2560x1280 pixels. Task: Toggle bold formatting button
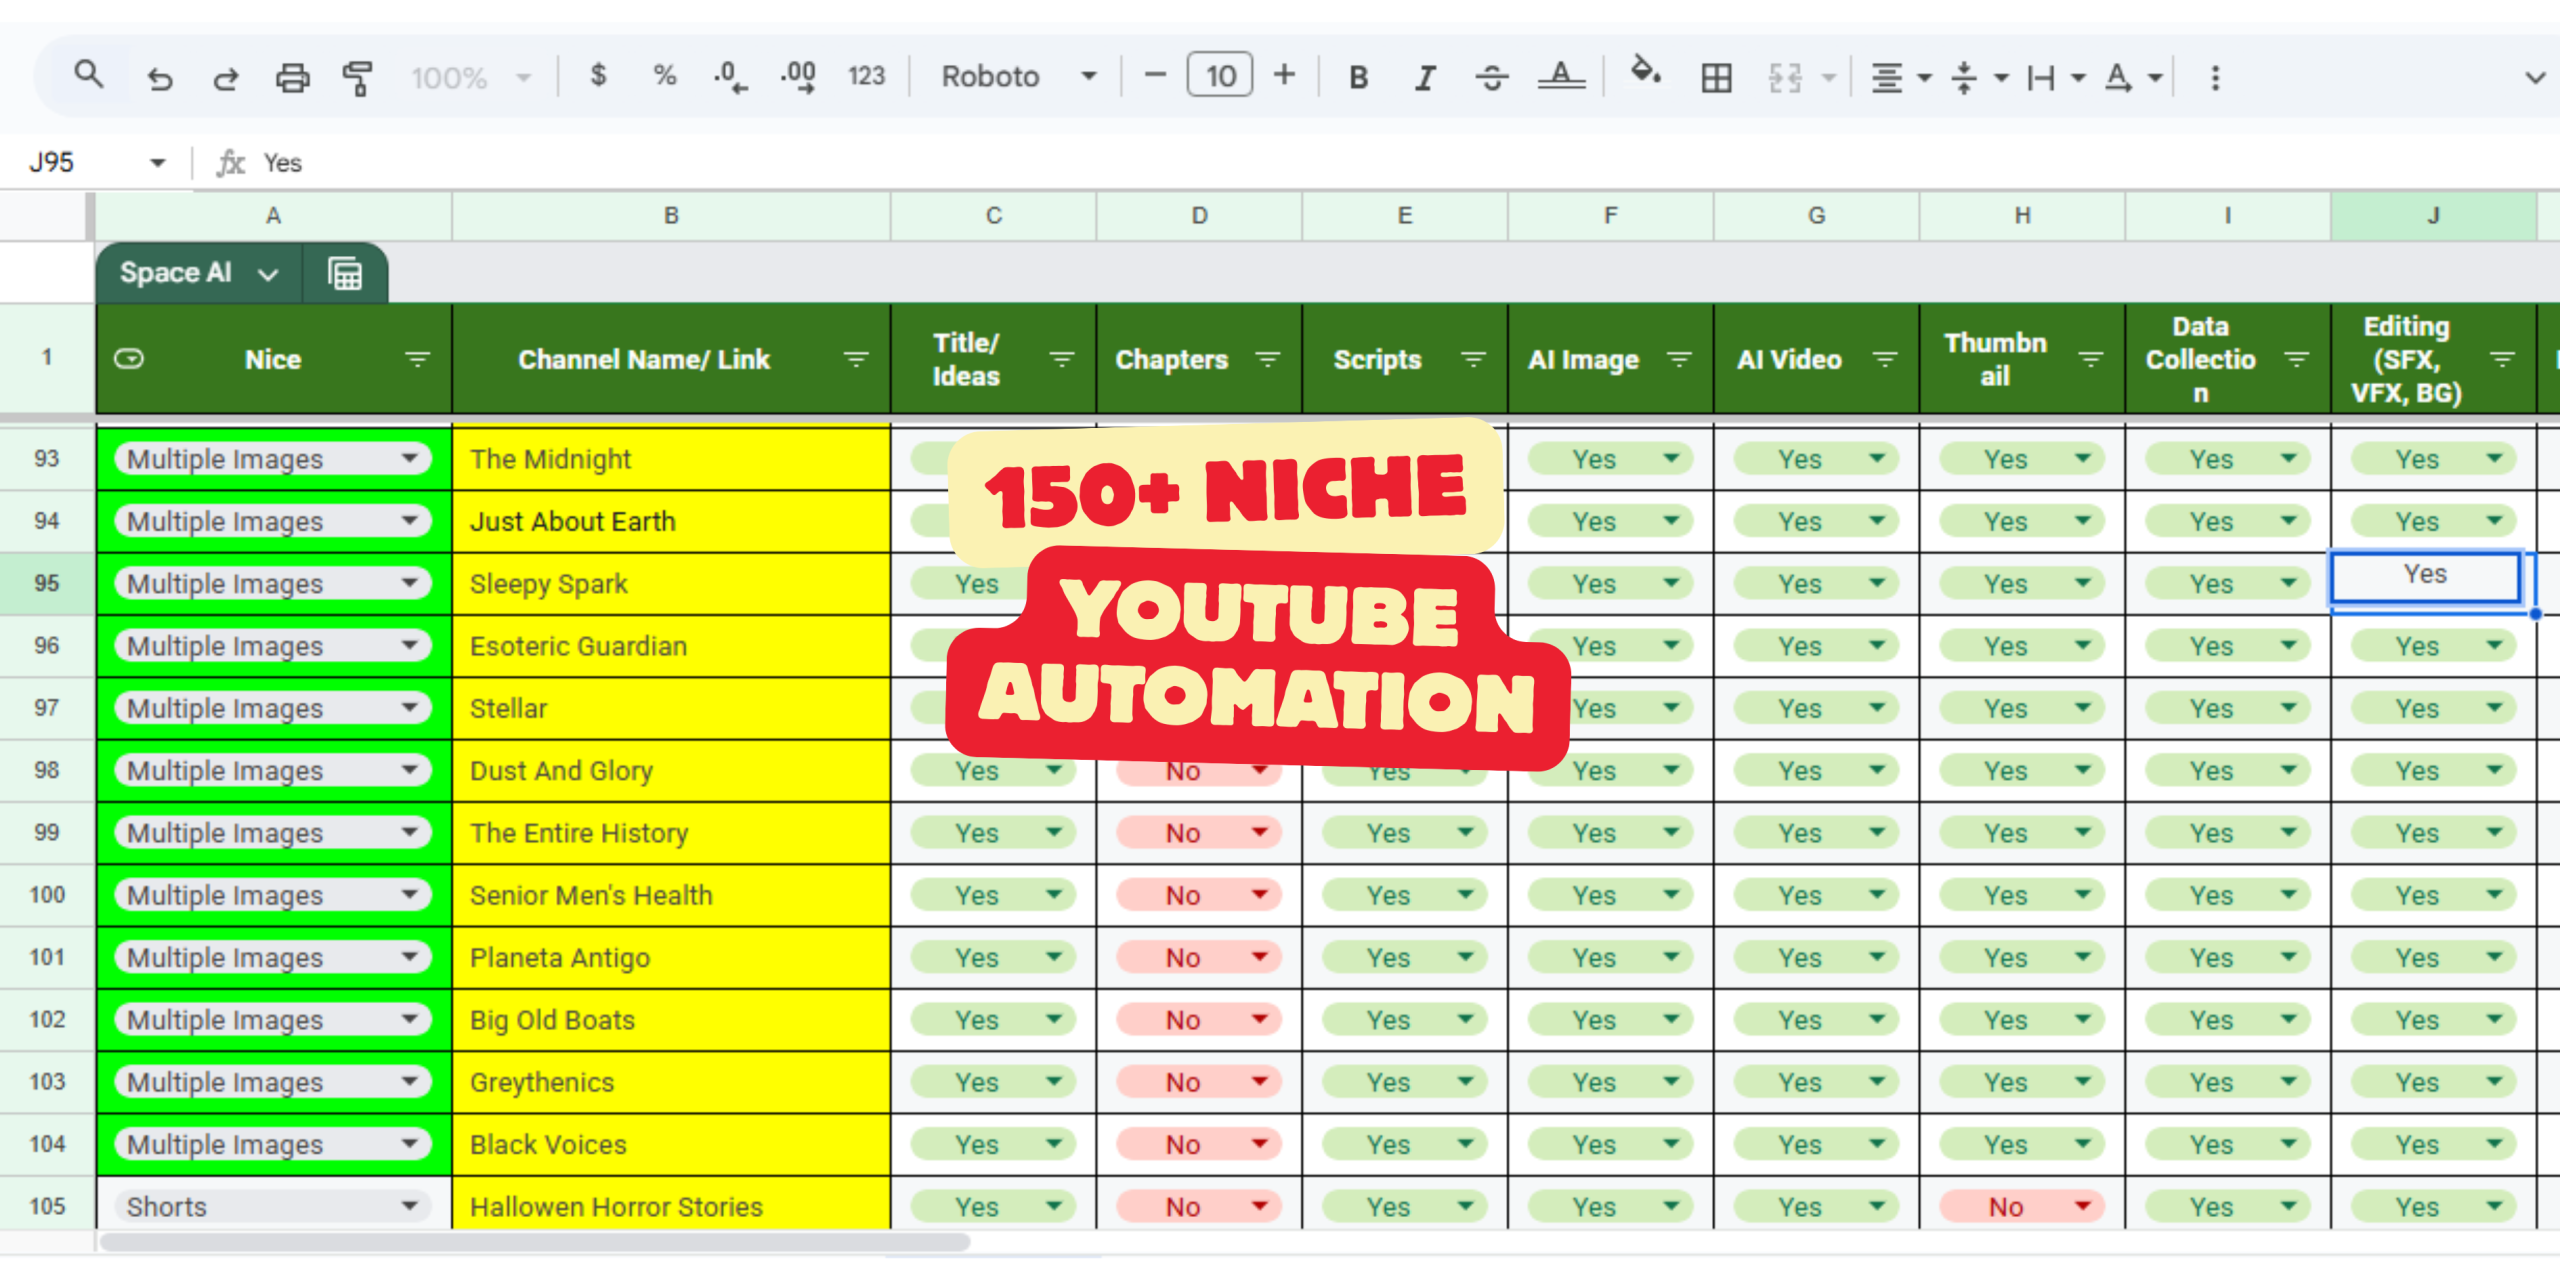tap(1358, 77)
